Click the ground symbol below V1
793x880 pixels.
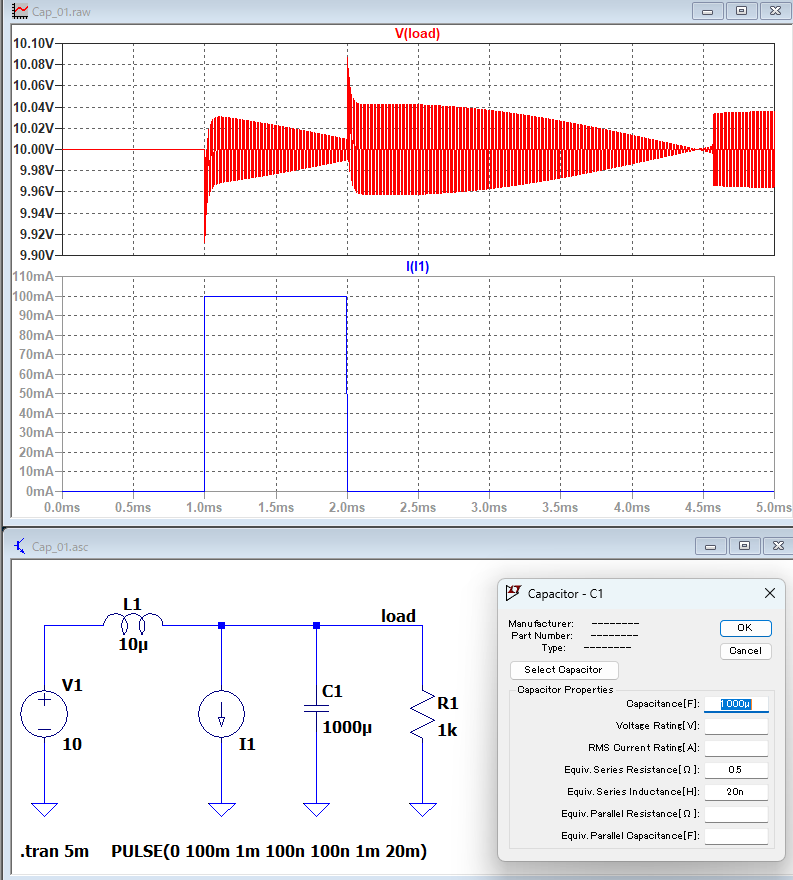coord(44,808)
